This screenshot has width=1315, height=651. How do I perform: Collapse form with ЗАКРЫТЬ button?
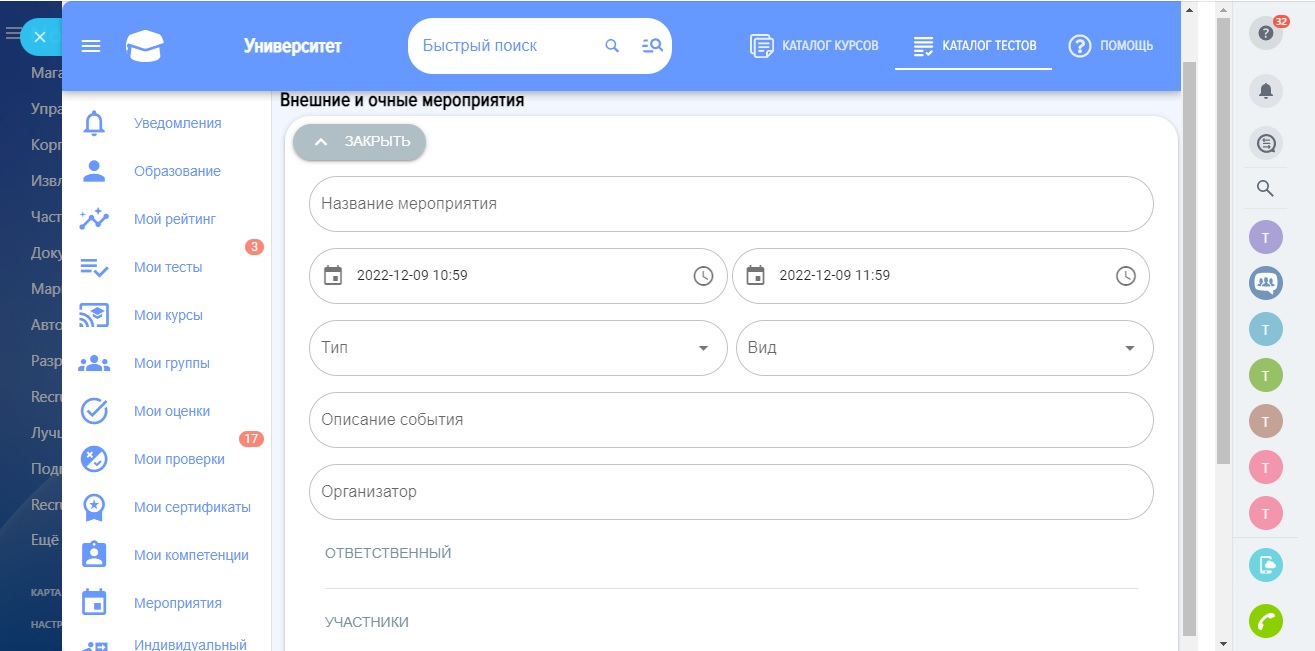[360, 142]
